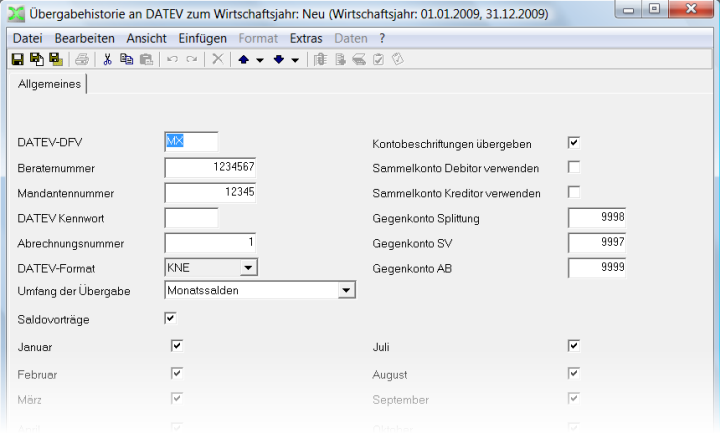Click the grayed clipboard-check icon
This screenshot has height=433, width=720.
[x=378, y=59]
